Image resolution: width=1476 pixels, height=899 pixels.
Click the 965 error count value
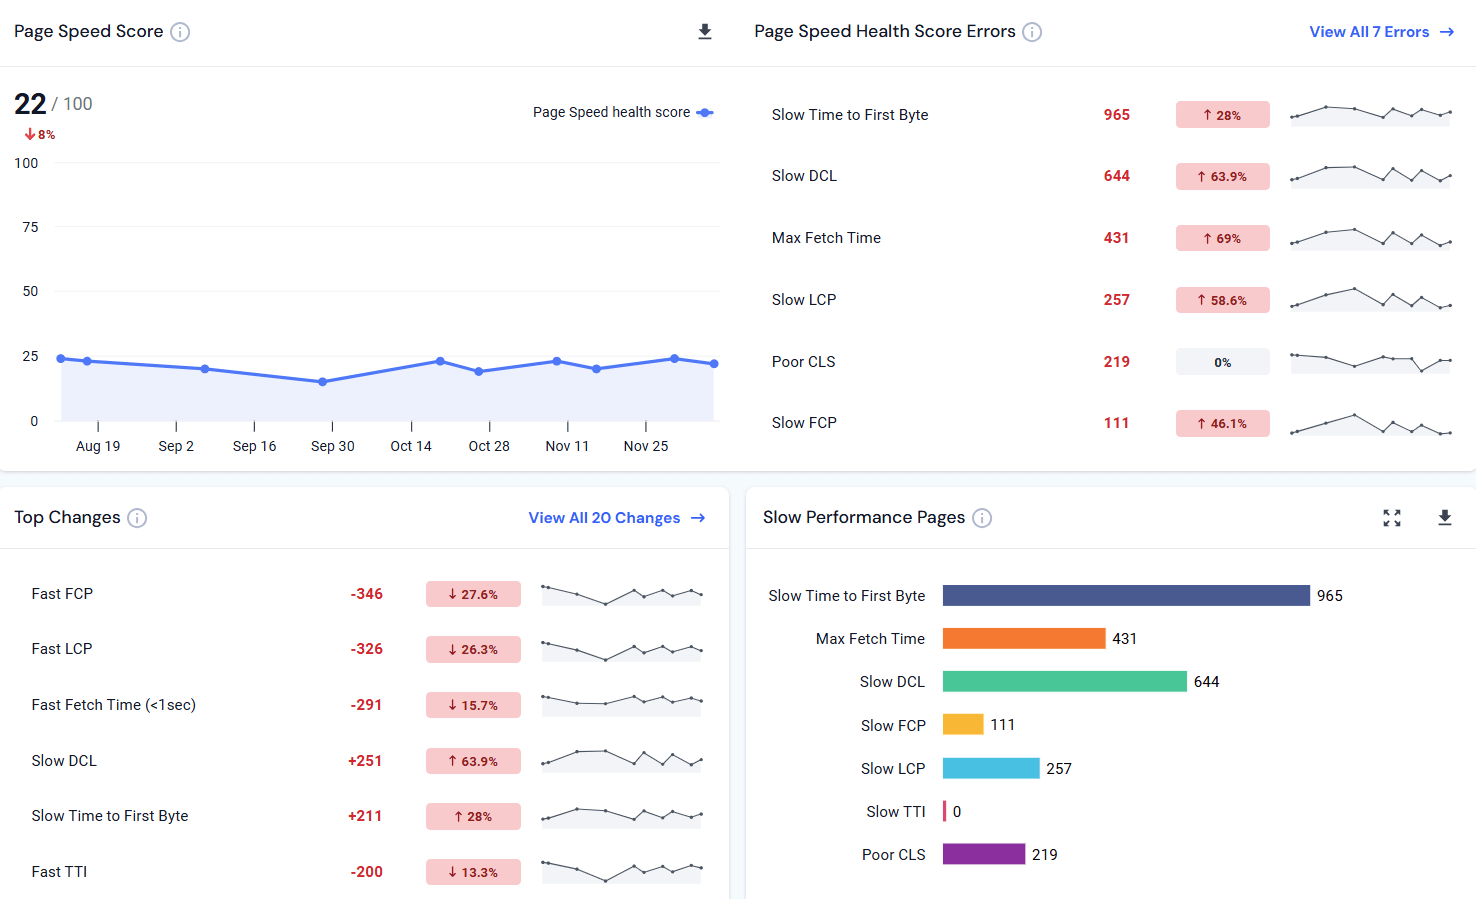[1117, 115]
